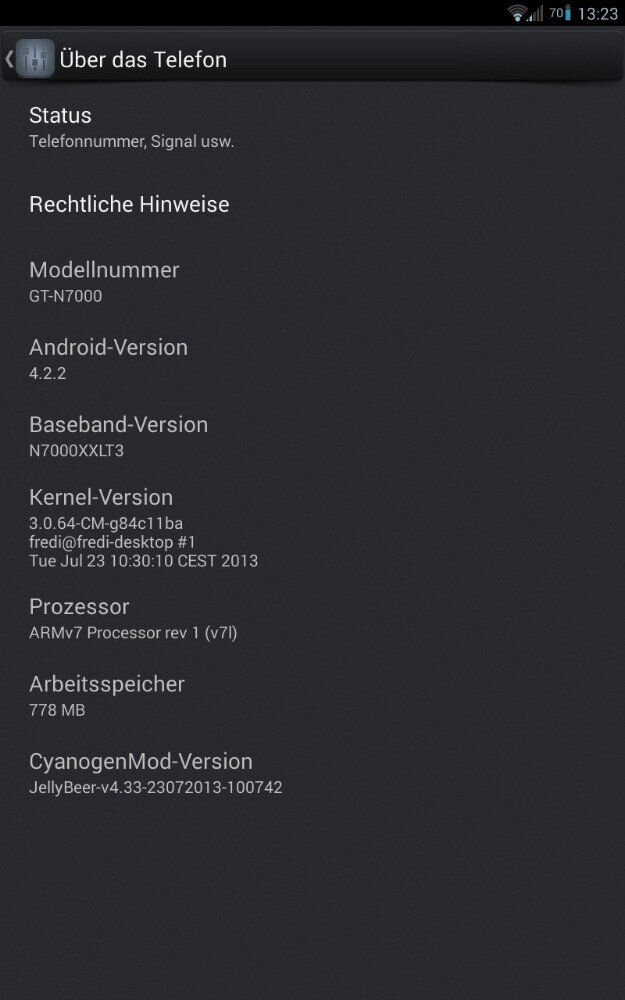The height and width of the screenshot is (1000, 625).
Task: Tap the Android-Version entry
Action: click(x=312, y=359)
